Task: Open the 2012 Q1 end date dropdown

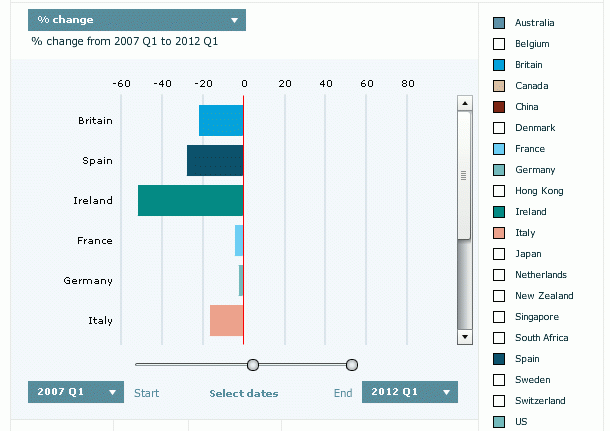Action: click(409, 393)
